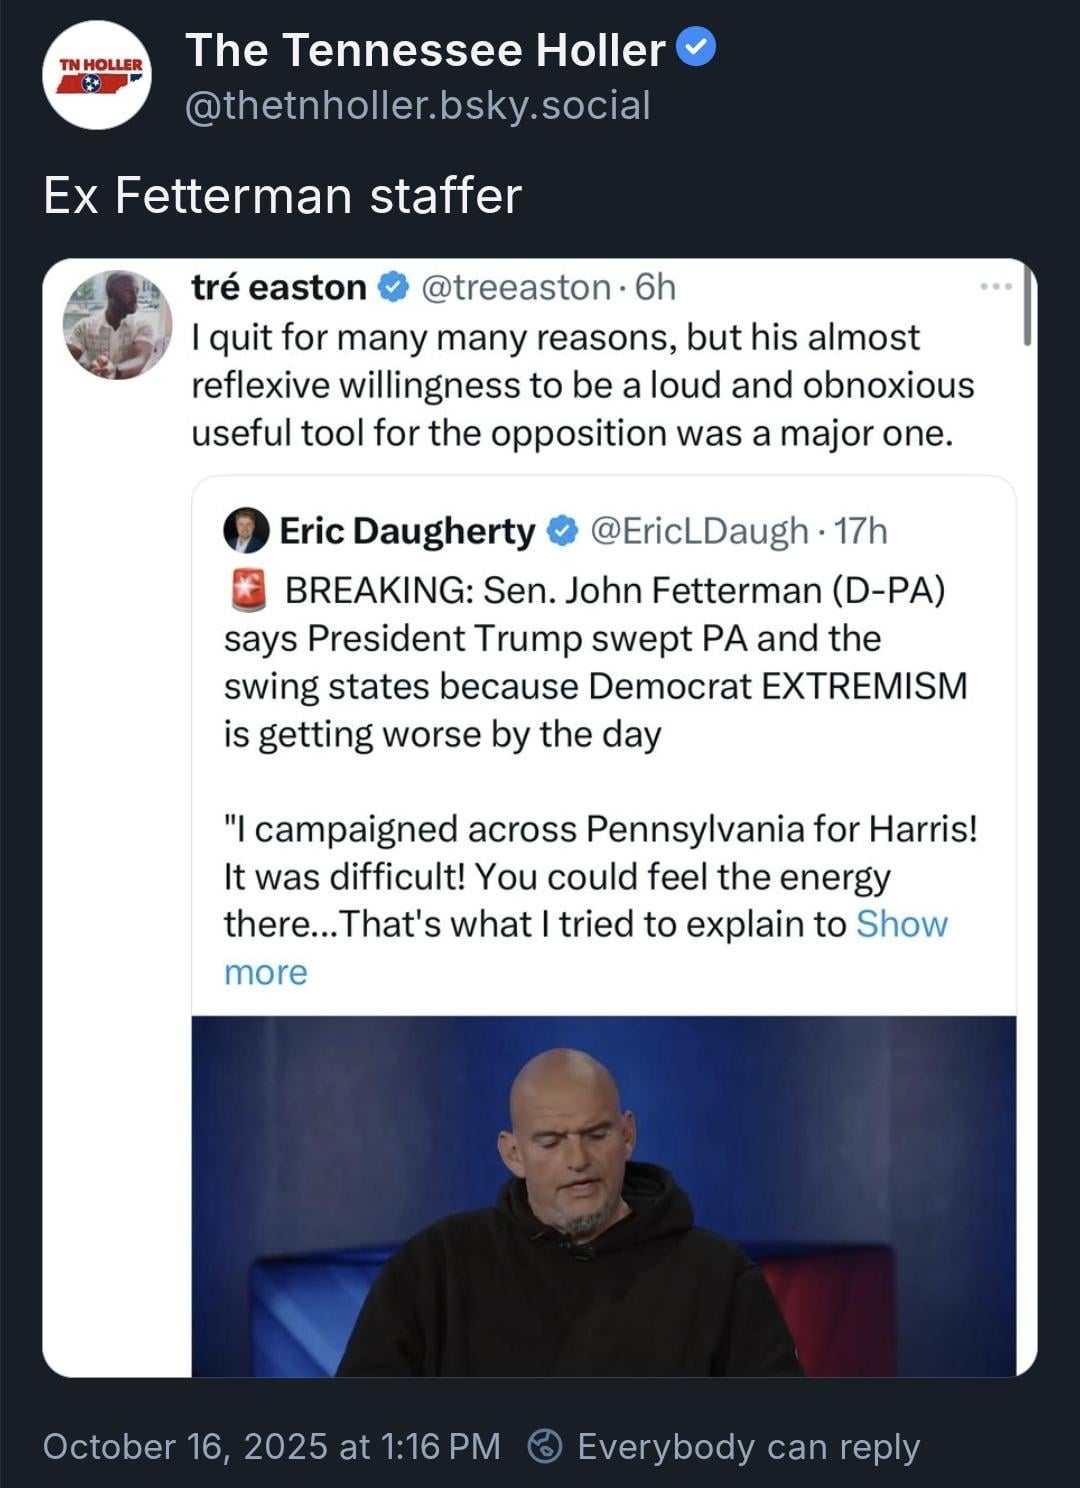Click the blue verified badge beside Tennessee Holler

[697, 48]
